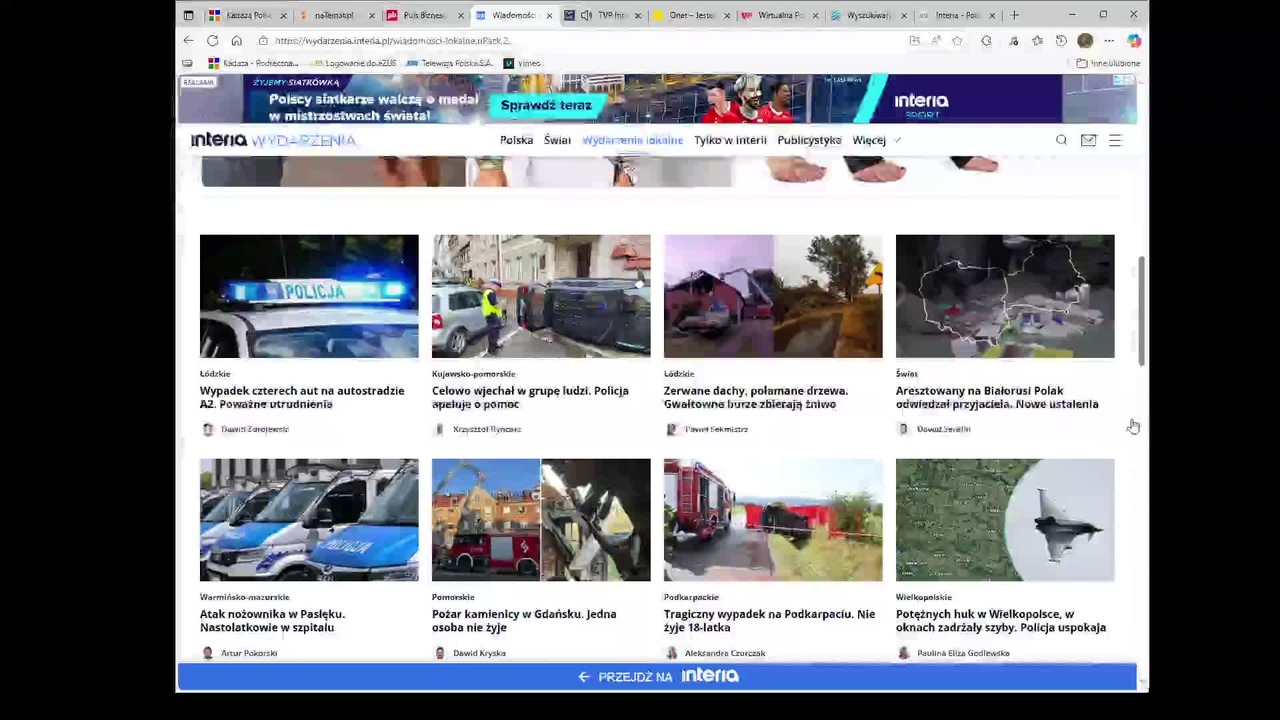Open the browser settings and more menu
Screen dimensions: 1280x720
[x=1109, y=41]
